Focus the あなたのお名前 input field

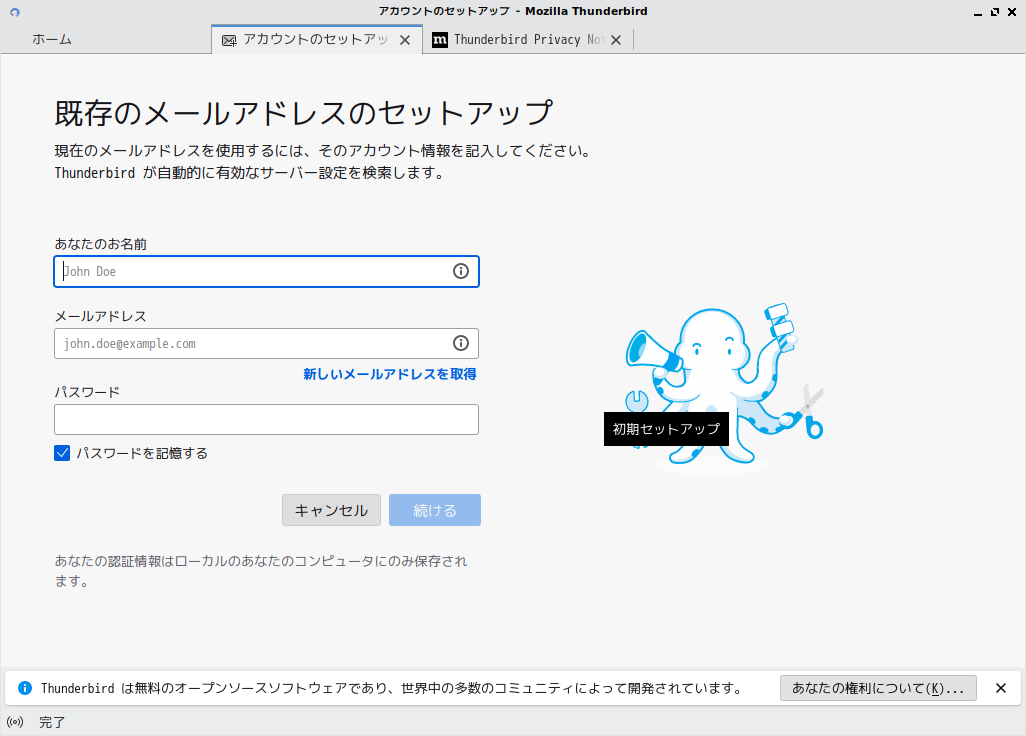(266, 271)
